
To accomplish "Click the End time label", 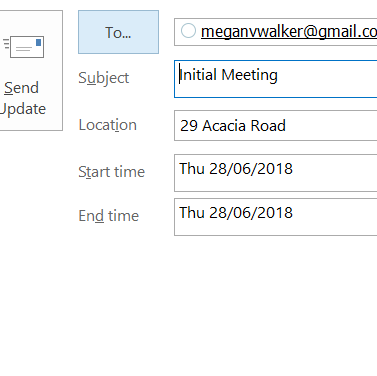I will tap(109, 216).
